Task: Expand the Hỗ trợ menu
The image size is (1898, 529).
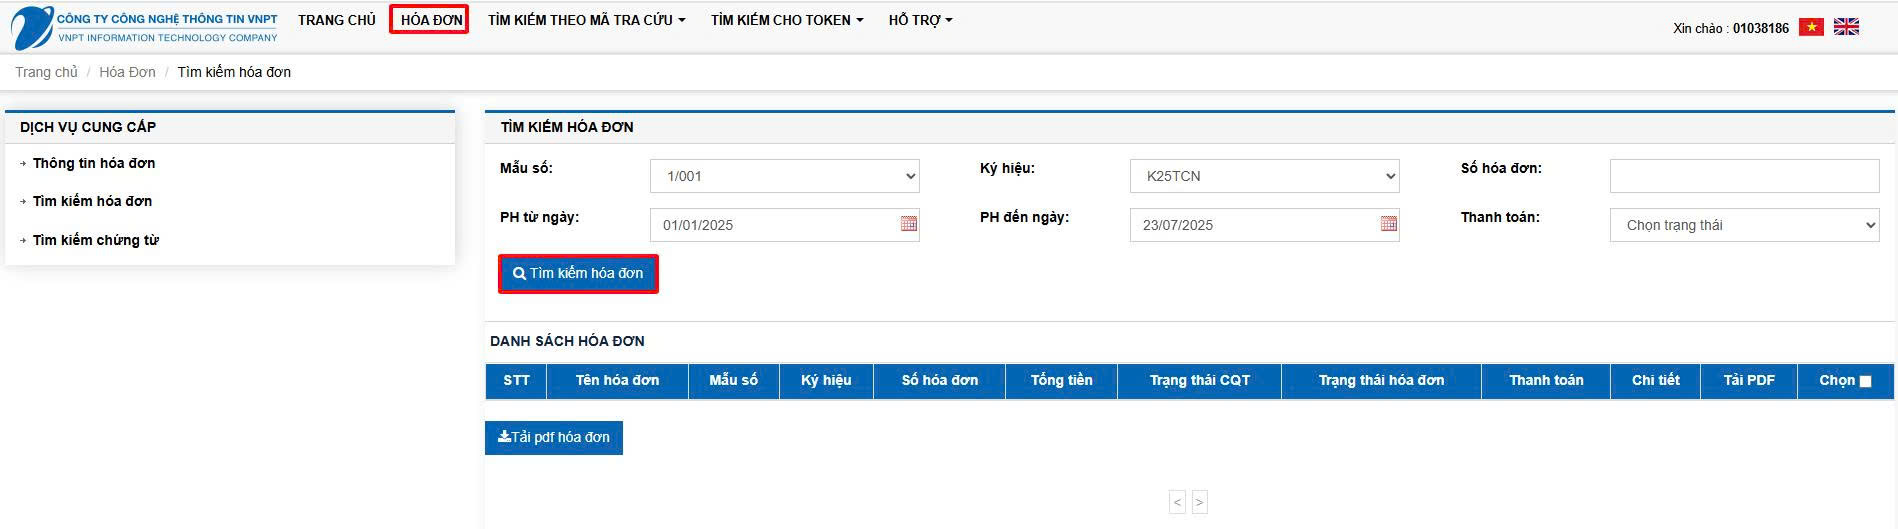Action: click(920, 20)
